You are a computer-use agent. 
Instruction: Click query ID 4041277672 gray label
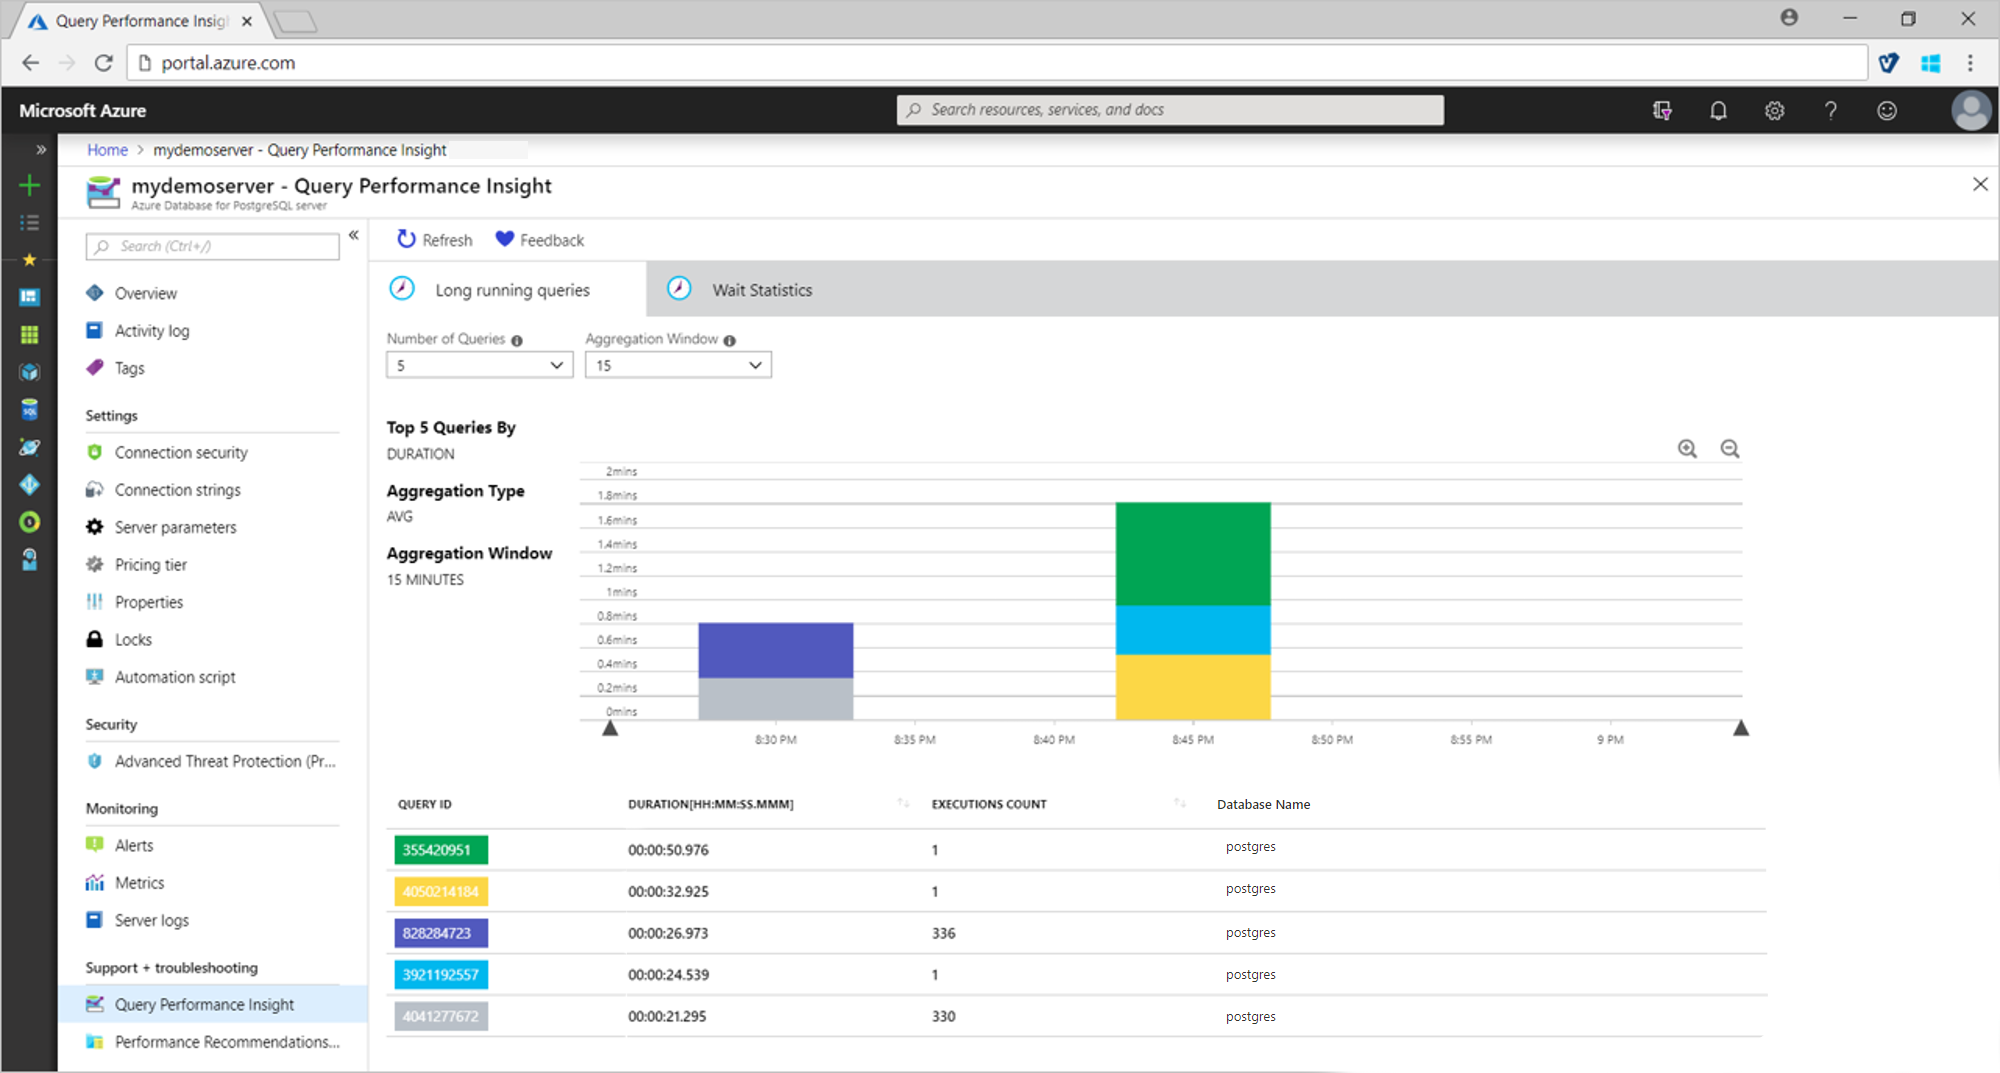pos(441,1016)
